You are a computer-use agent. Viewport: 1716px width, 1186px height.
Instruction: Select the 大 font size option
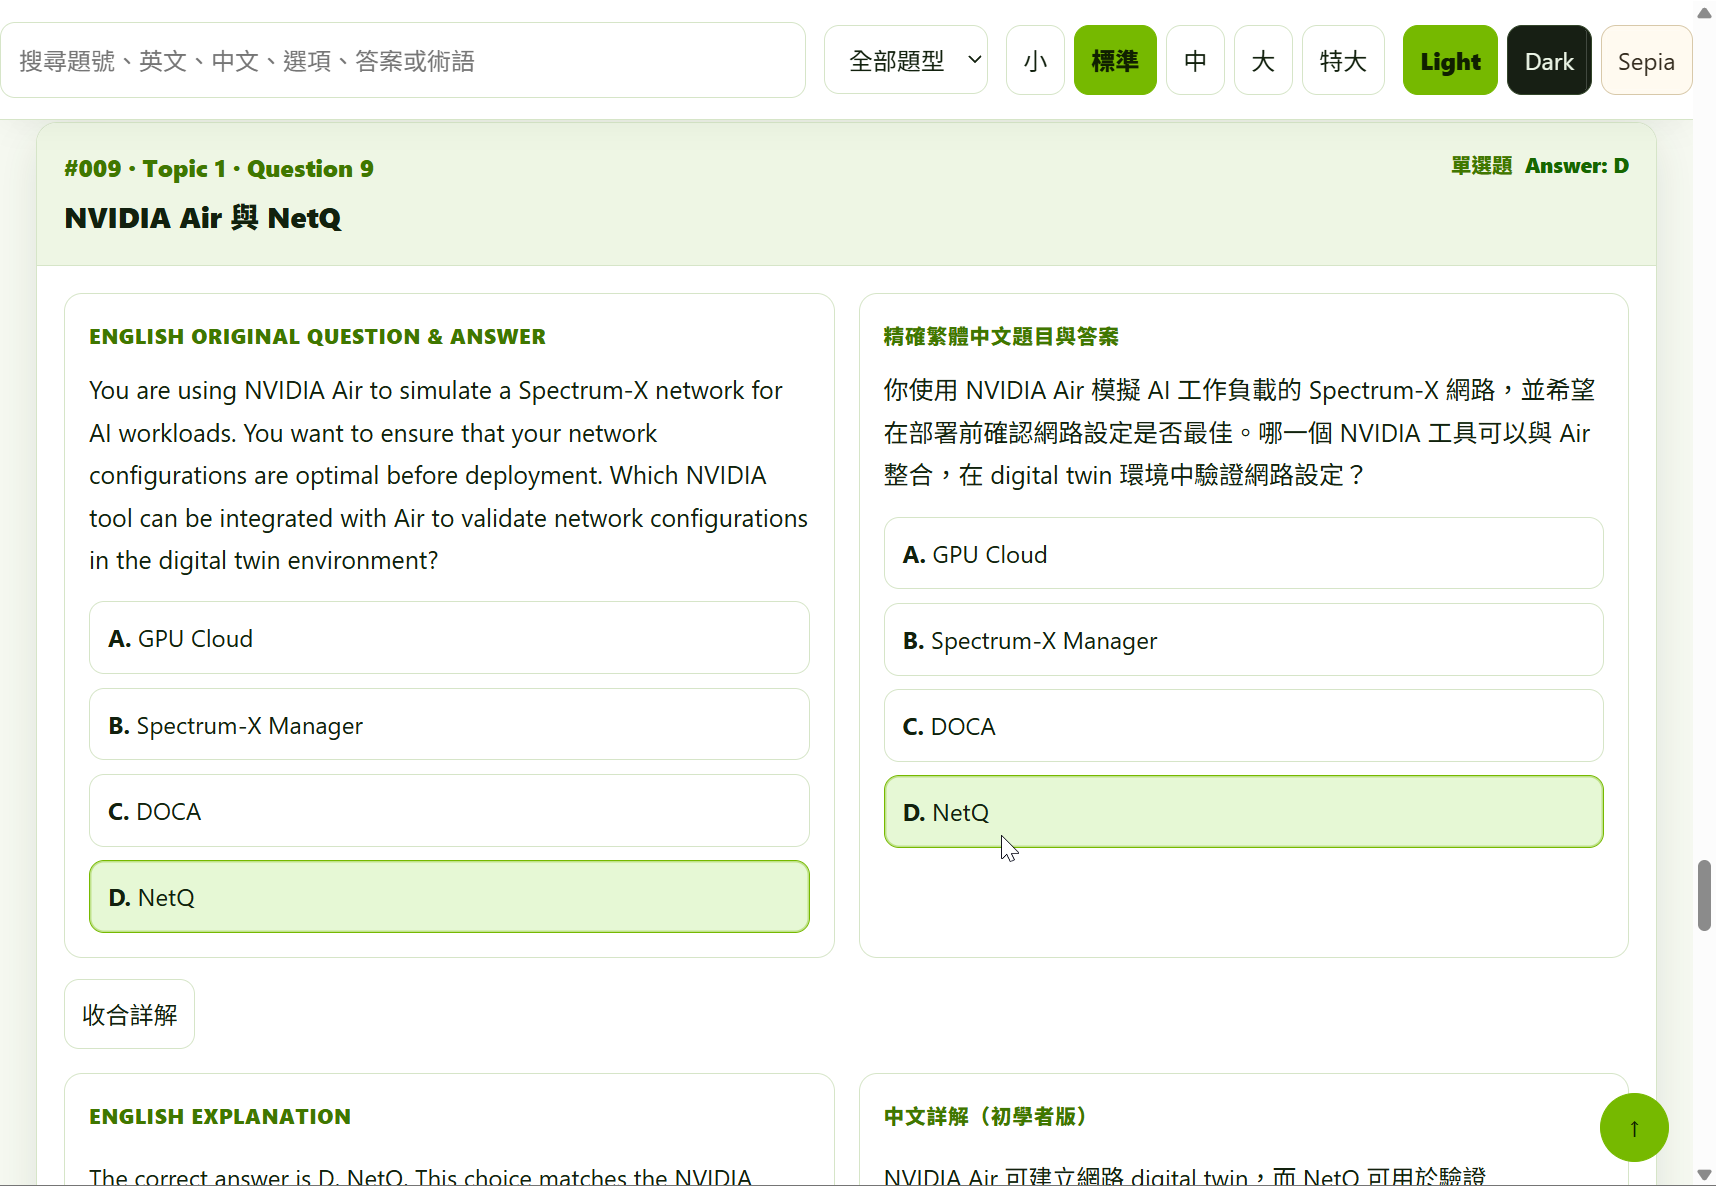tap(1263, 61)
